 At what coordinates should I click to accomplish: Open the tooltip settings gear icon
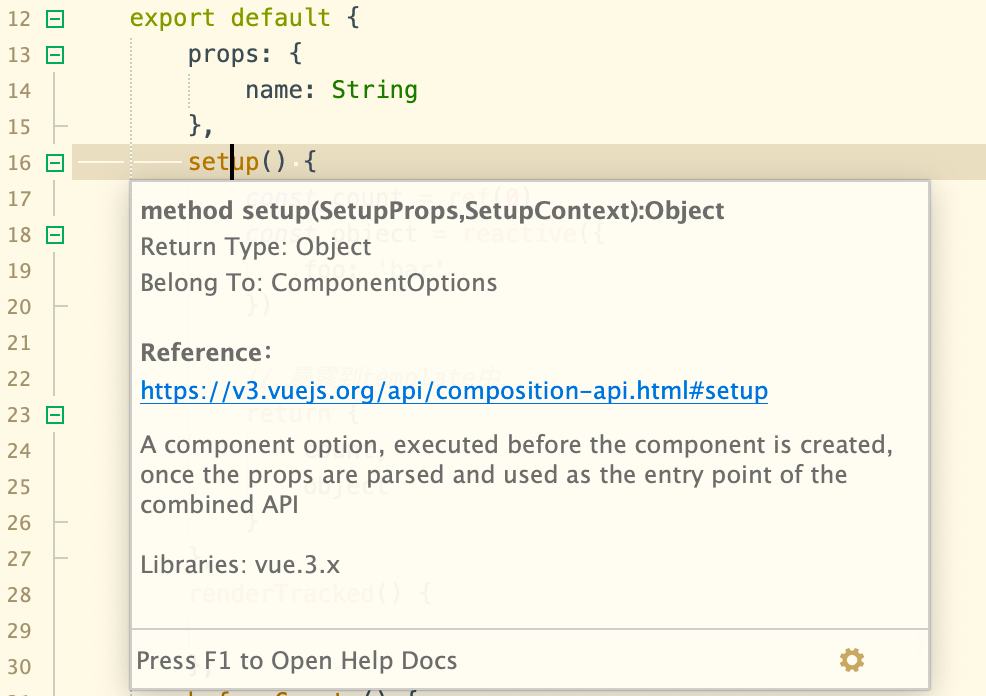pyautogui.click(x=851, y=660)
